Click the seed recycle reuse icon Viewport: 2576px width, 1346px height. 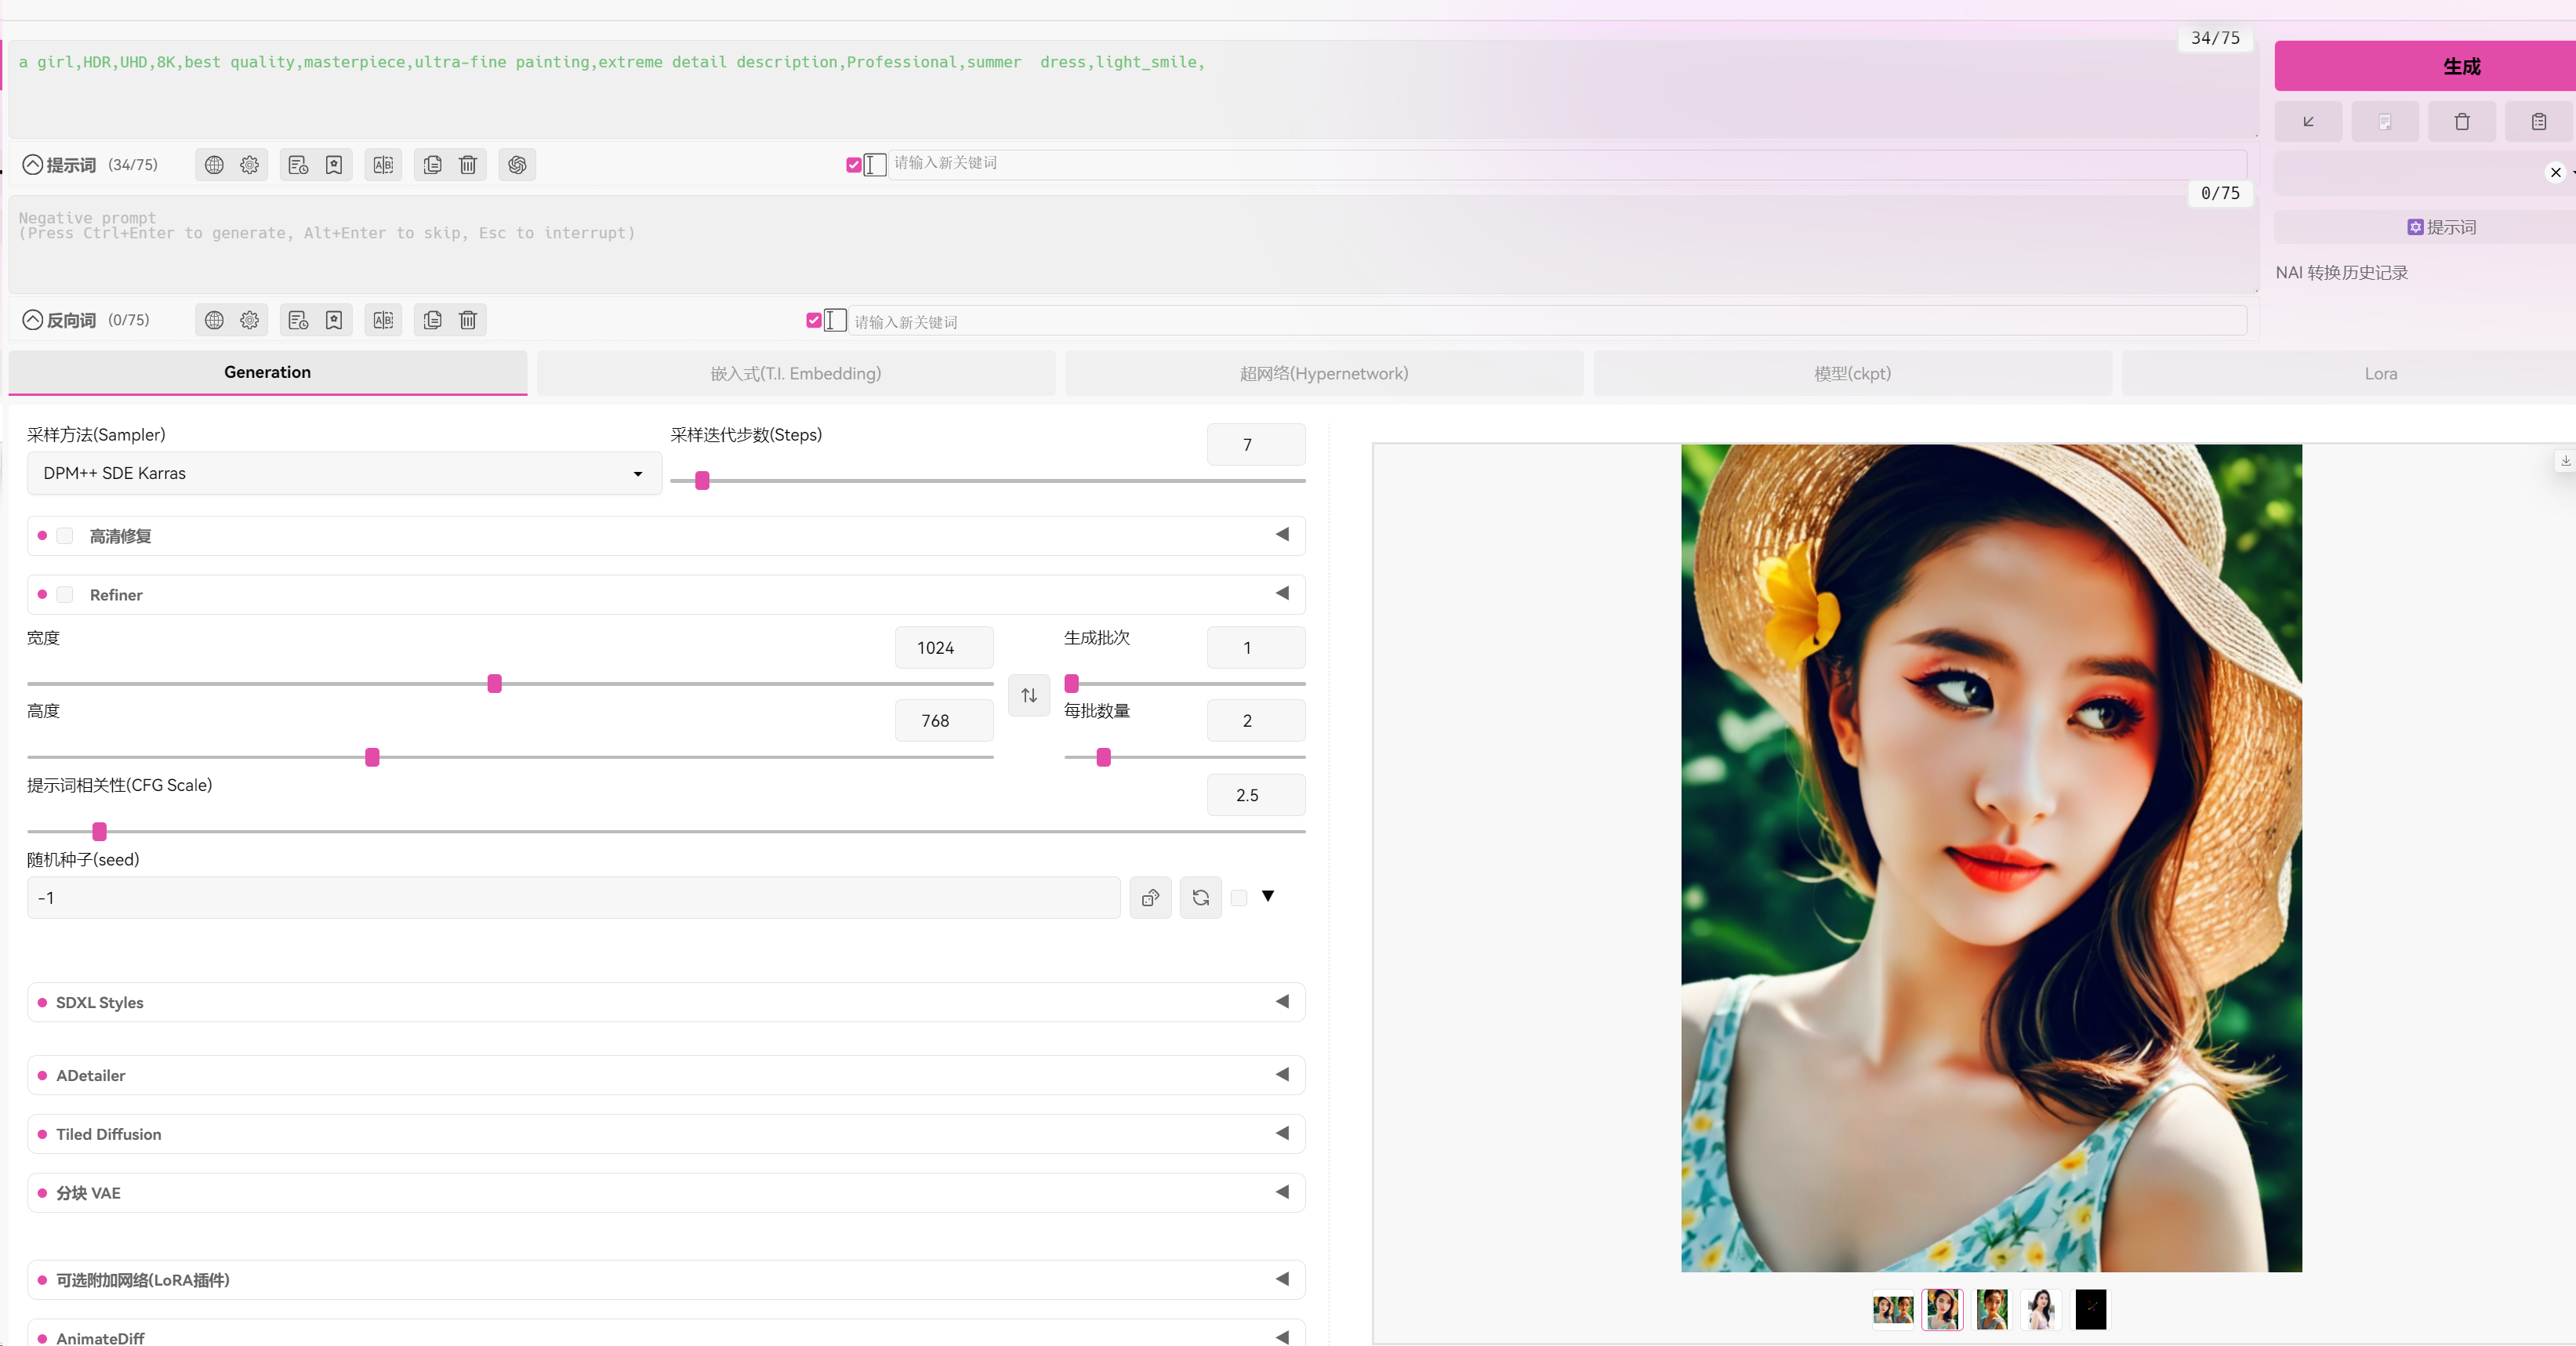point(1201,898)
